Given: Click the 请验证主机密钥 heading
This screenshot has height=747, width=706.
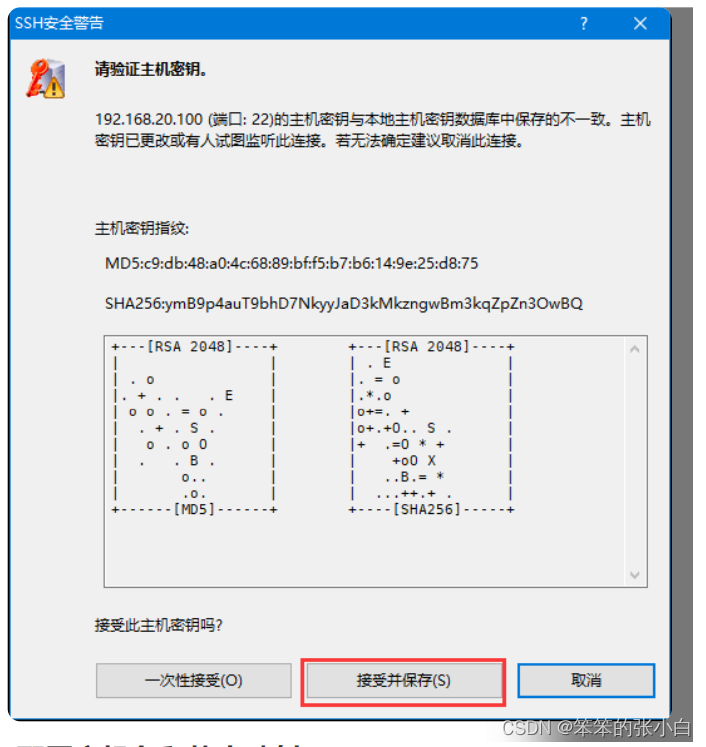Looking at the screenshot, I should pyautogui.click(x=151, y=70).
